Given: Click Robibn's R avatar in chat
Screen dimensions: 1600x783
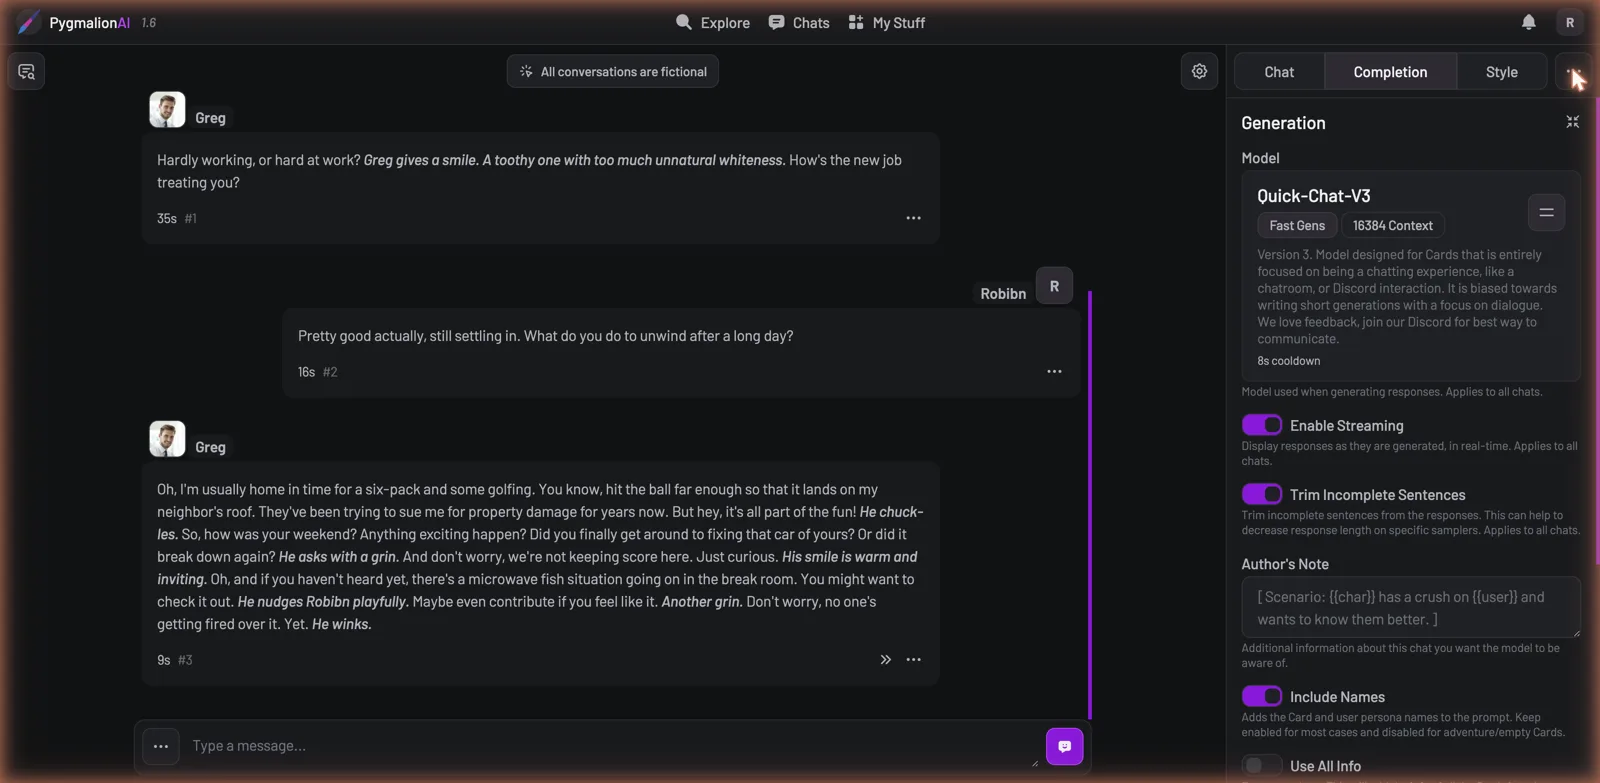Looking at the screenshot, I should coord(1054,286).
